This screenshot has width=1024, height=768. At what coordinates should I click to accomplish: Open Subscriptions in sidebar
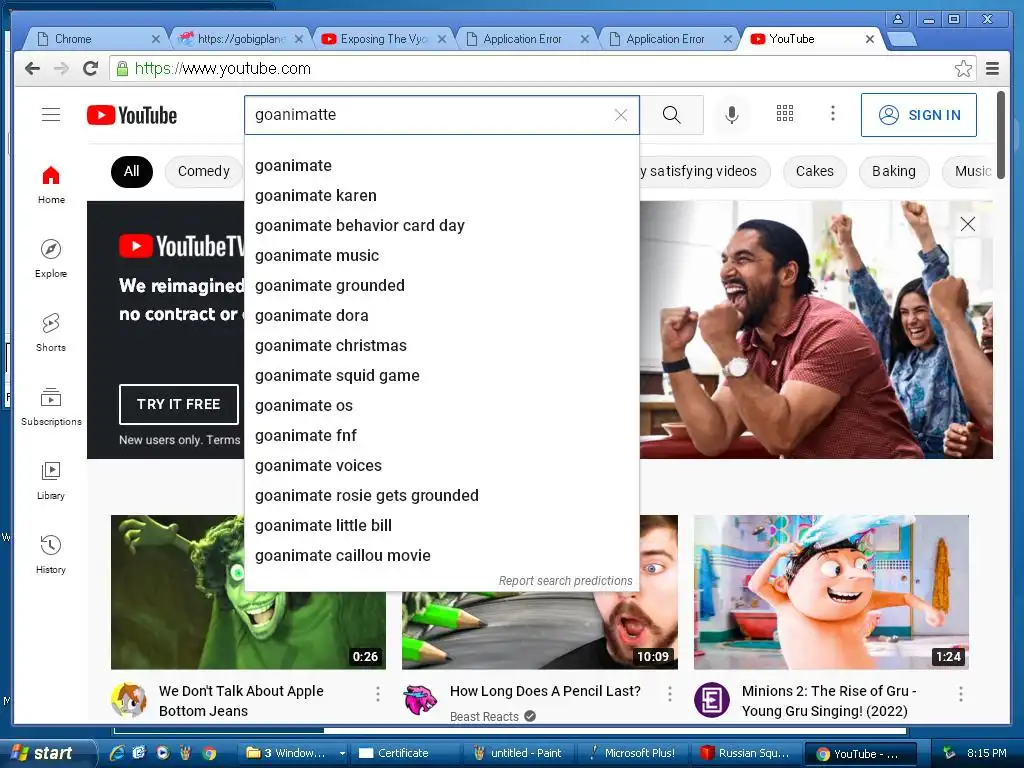(x=51, y=406)
